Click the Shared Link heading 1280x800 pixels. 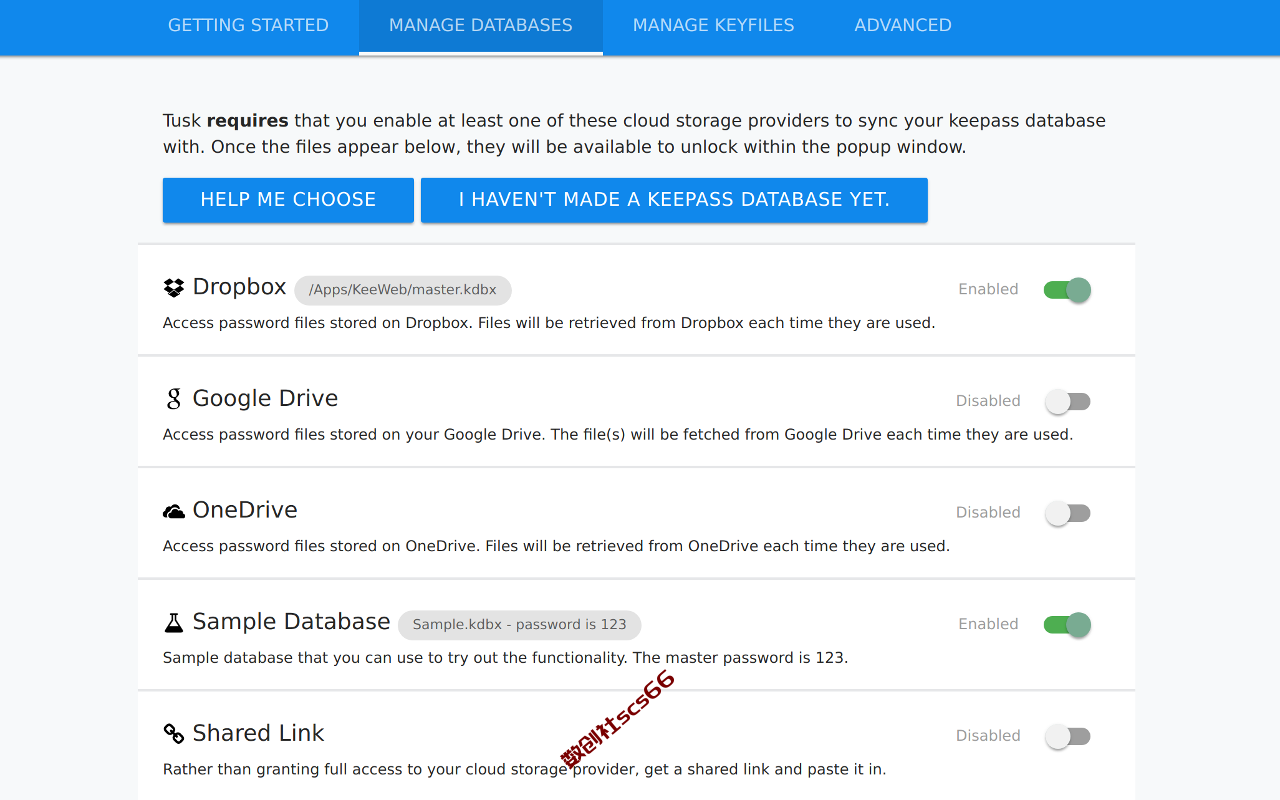coord(258,733)
